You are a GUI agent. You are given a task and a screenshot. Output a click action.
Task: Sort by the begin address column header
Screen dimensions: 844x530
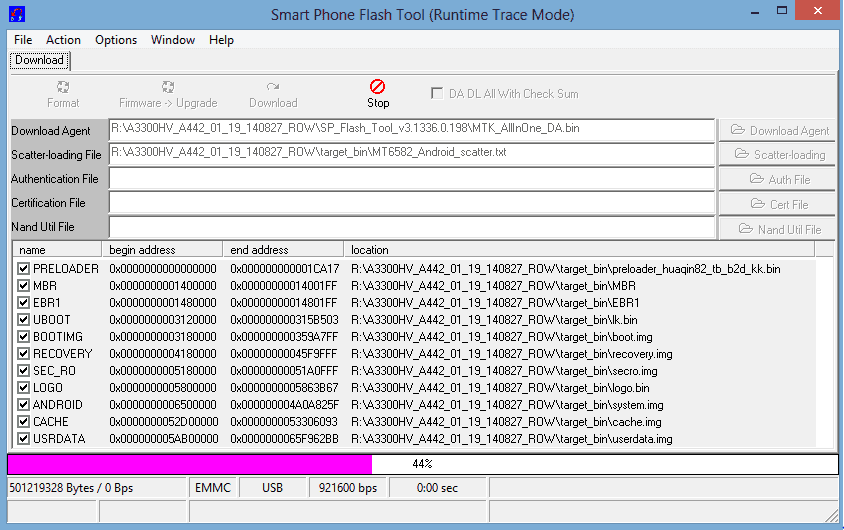pos(162,250)
